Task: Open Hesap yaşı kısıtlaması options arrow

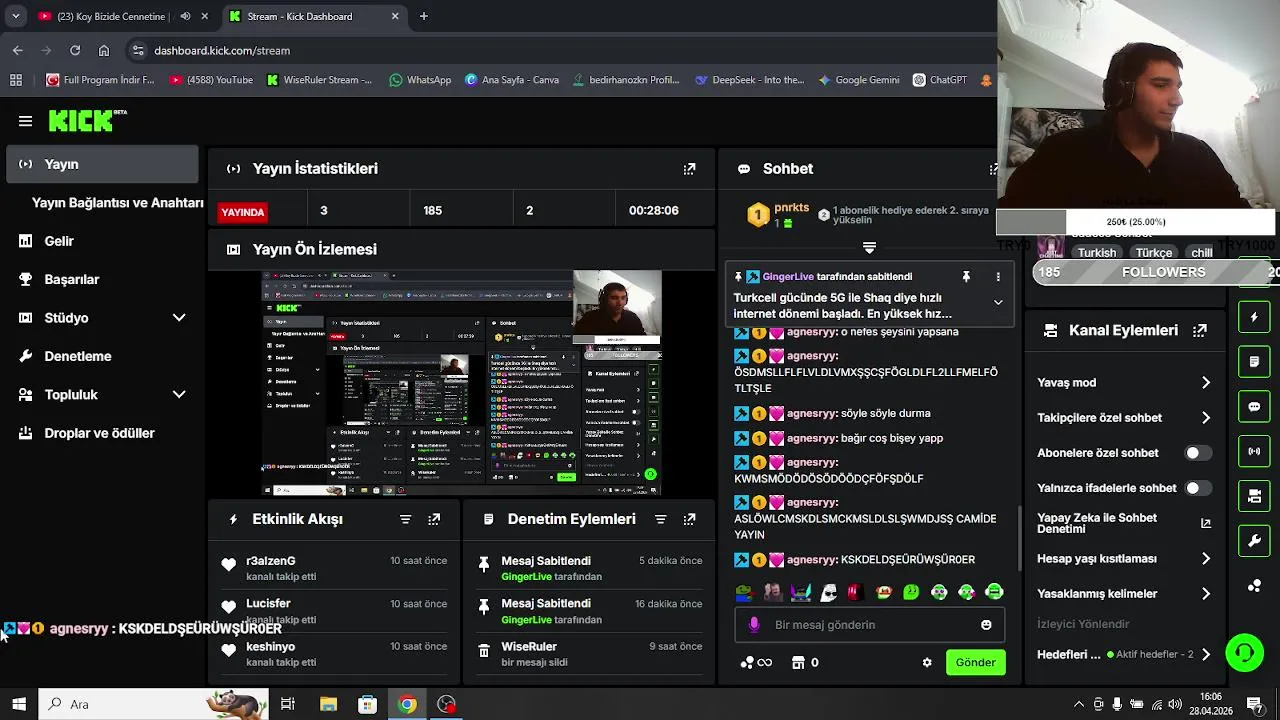Action: (1205, 559)
